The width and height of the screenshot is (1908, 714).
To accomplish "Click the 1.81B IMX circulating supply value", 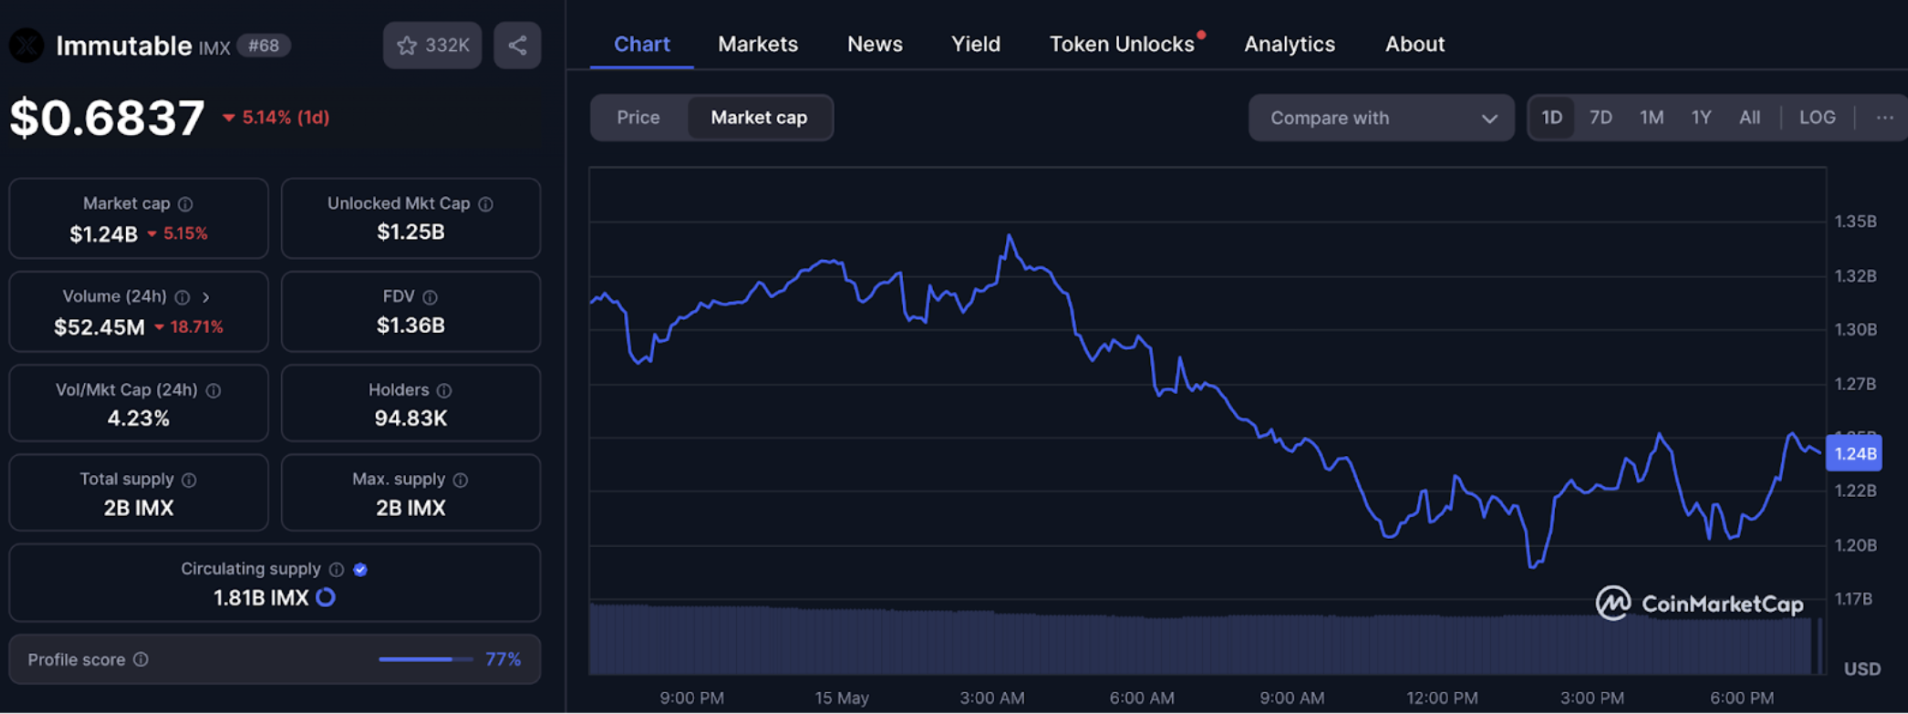I will tap(261, 598).
